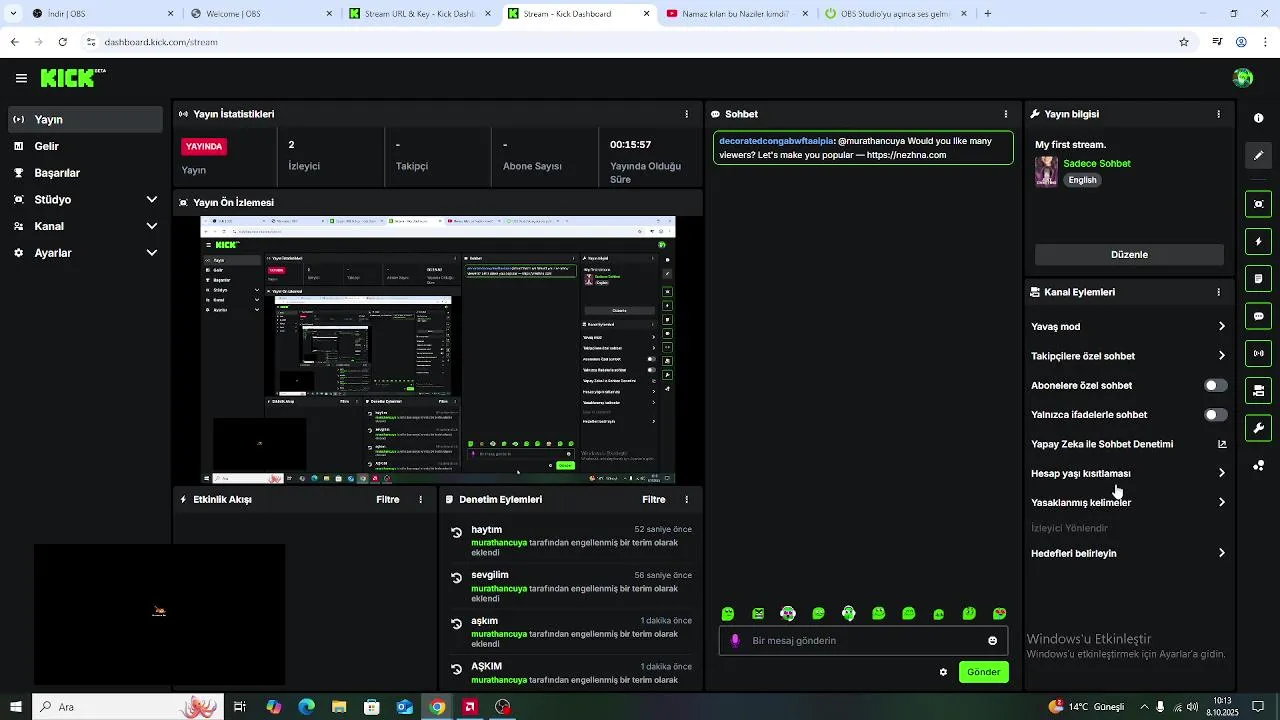Open the Windows Start button
Screen dimensions: 1280x720
tap(15, 707)
